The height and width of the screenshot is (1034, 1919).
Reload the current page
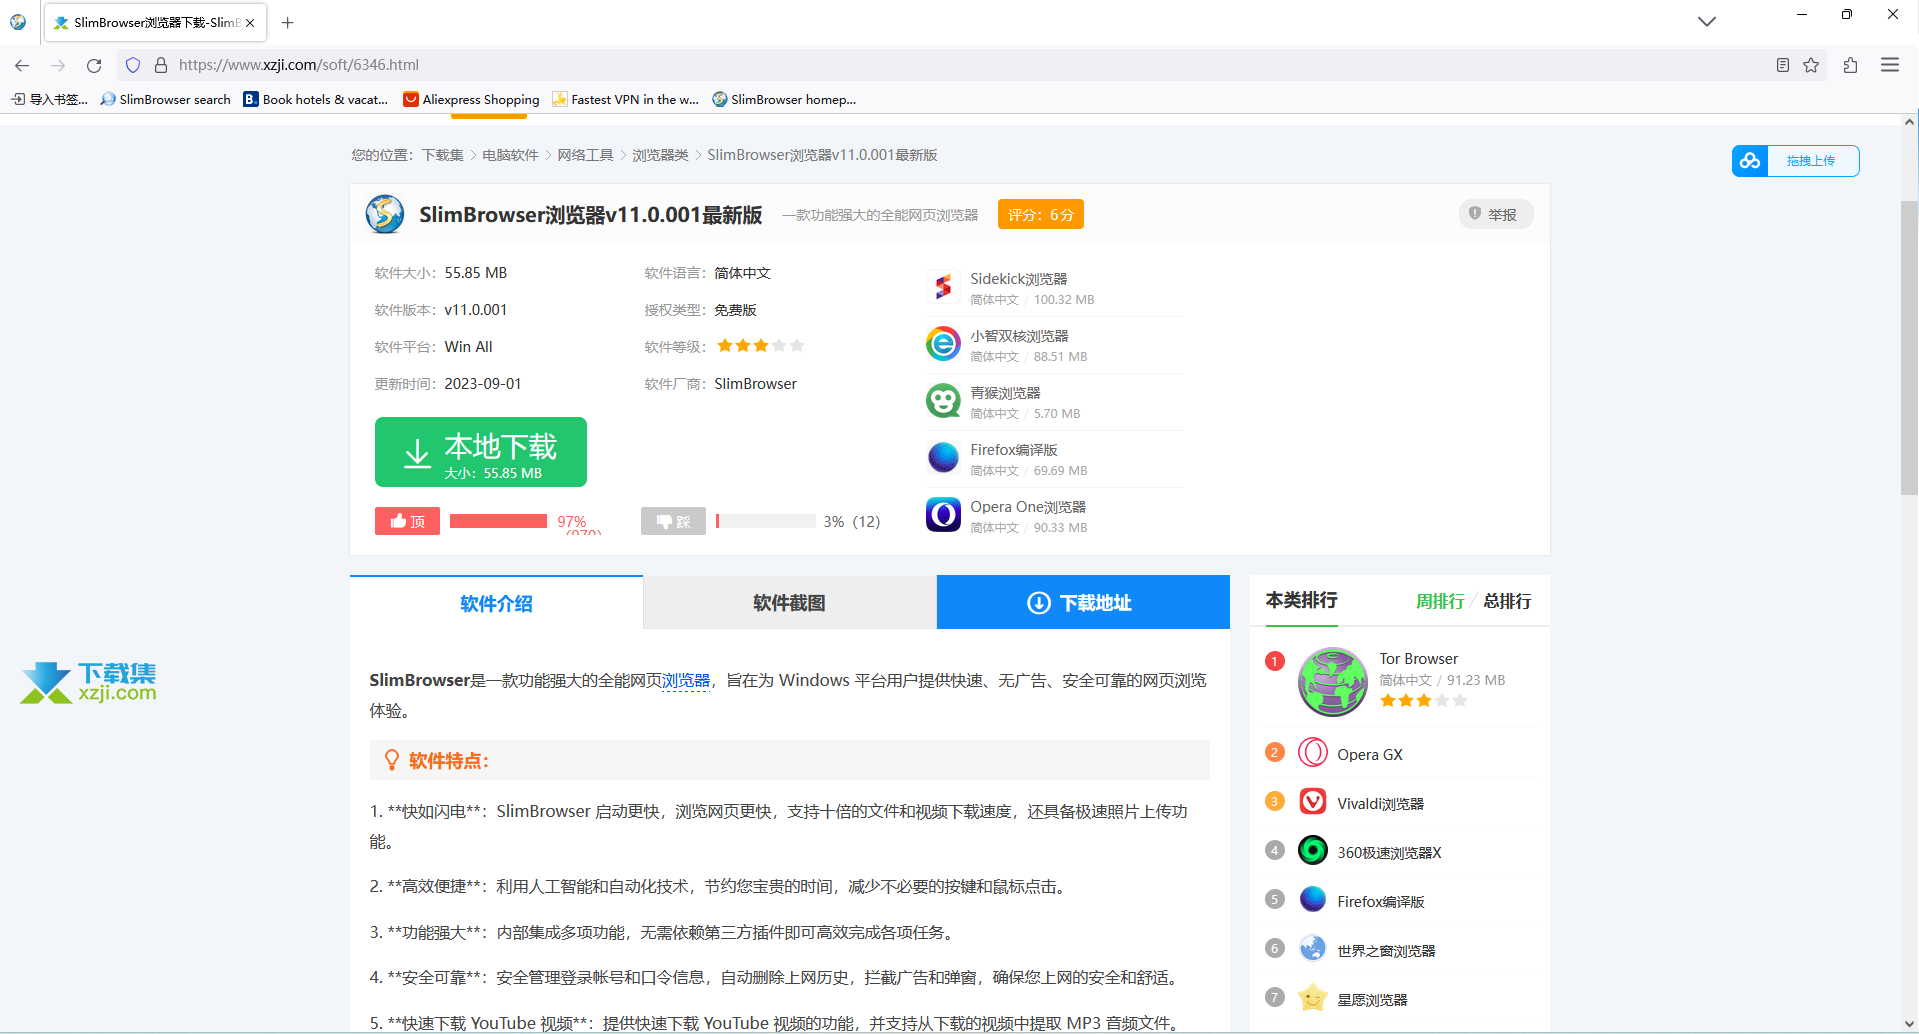click(94, 65)
